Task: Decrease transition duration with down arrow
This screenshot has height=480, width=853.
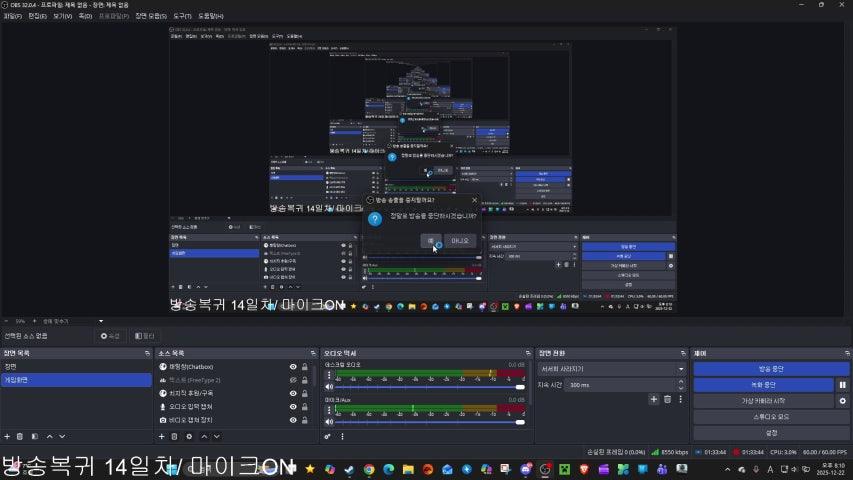Action: 681,387
